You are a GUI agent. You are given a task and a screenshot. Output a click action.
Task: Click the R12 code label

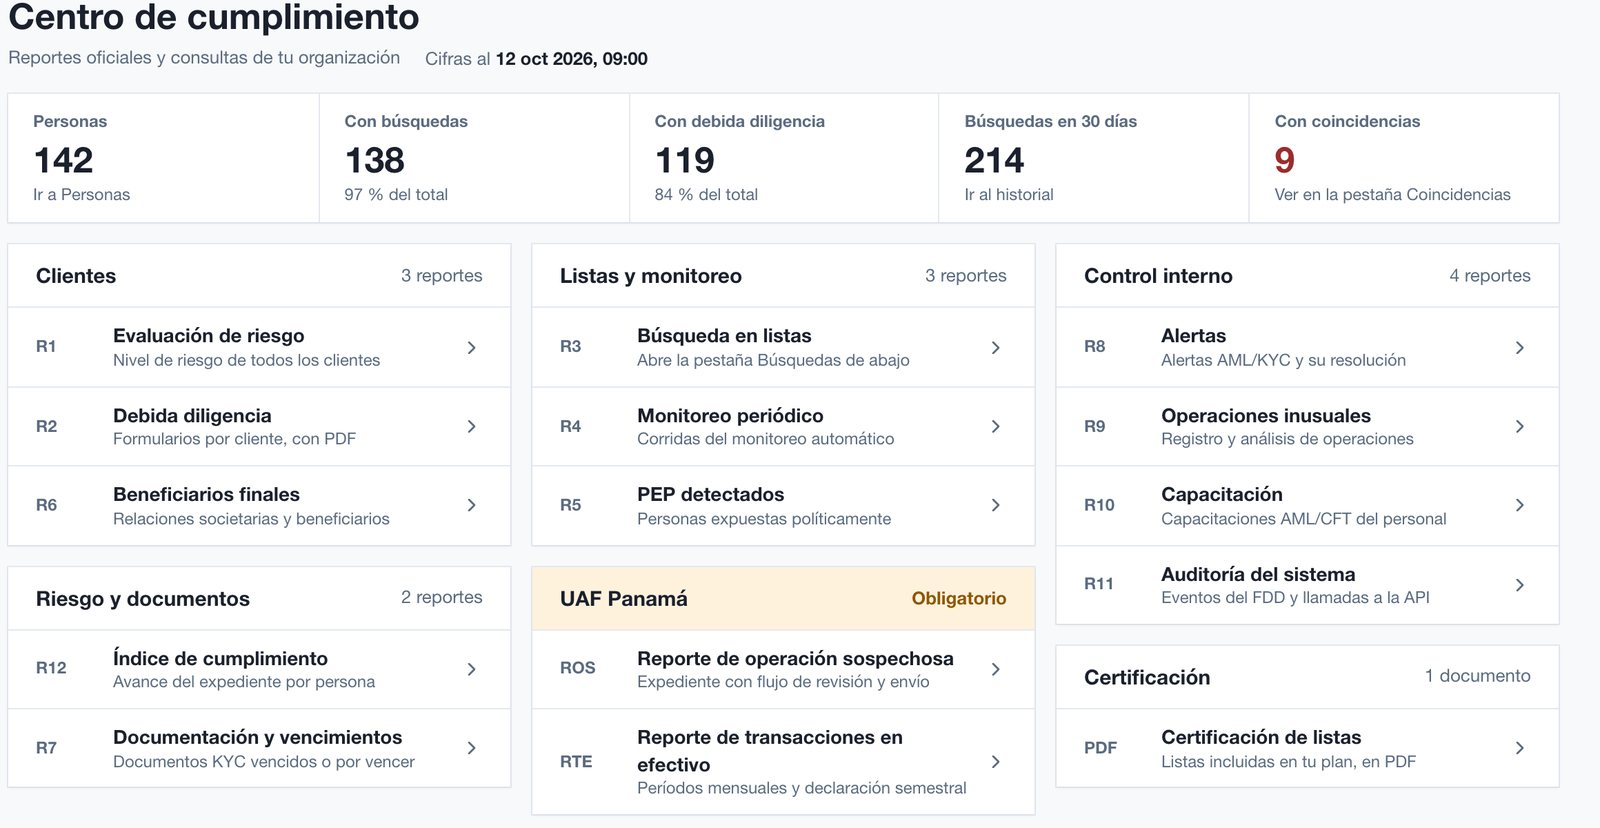point(51,668)
